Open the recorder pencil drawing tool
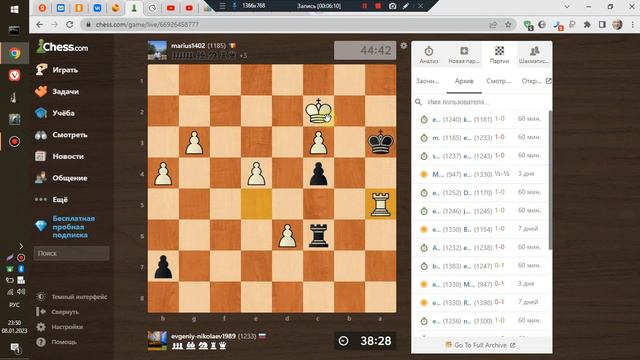 pyautogui.click(x=406, y=6)
